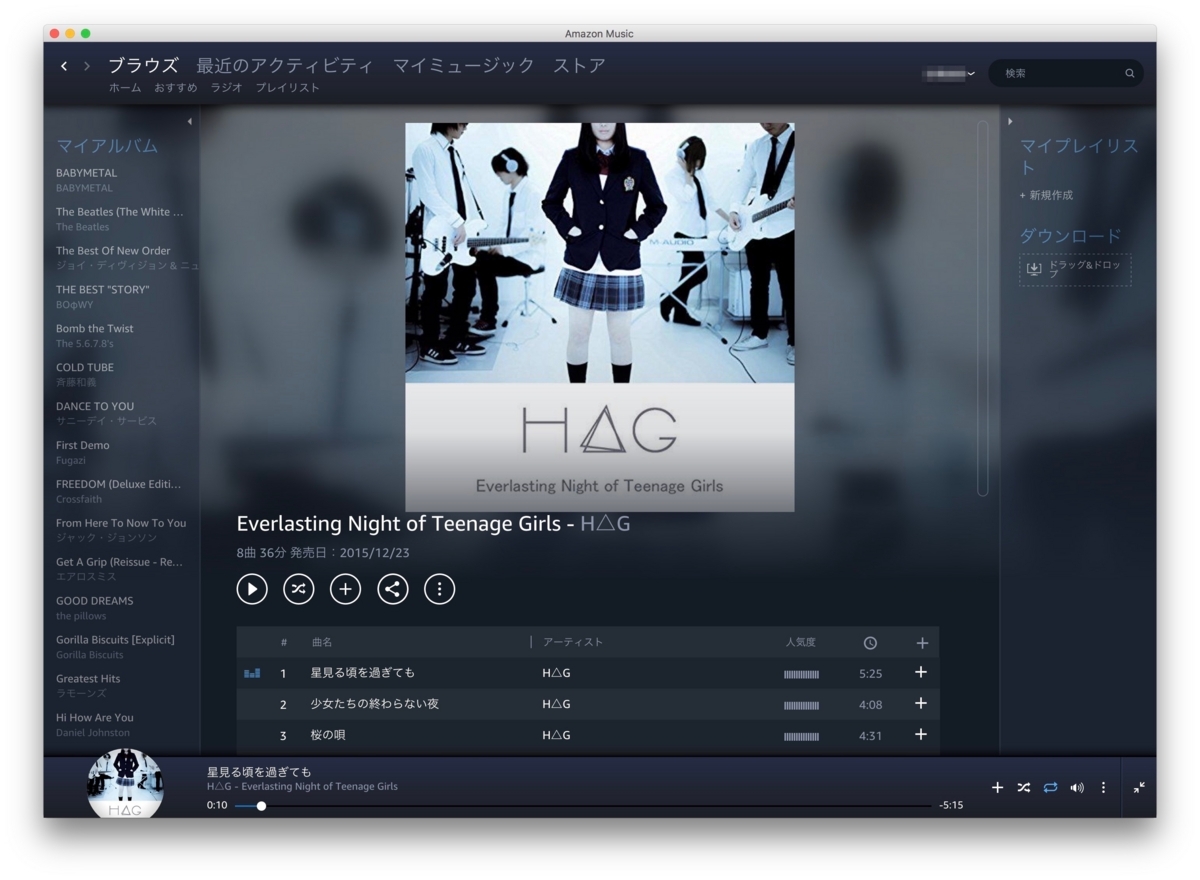Add album to library with round plus button
Viewport: 1200px width, 880px height.
click(x=345, y=589)
